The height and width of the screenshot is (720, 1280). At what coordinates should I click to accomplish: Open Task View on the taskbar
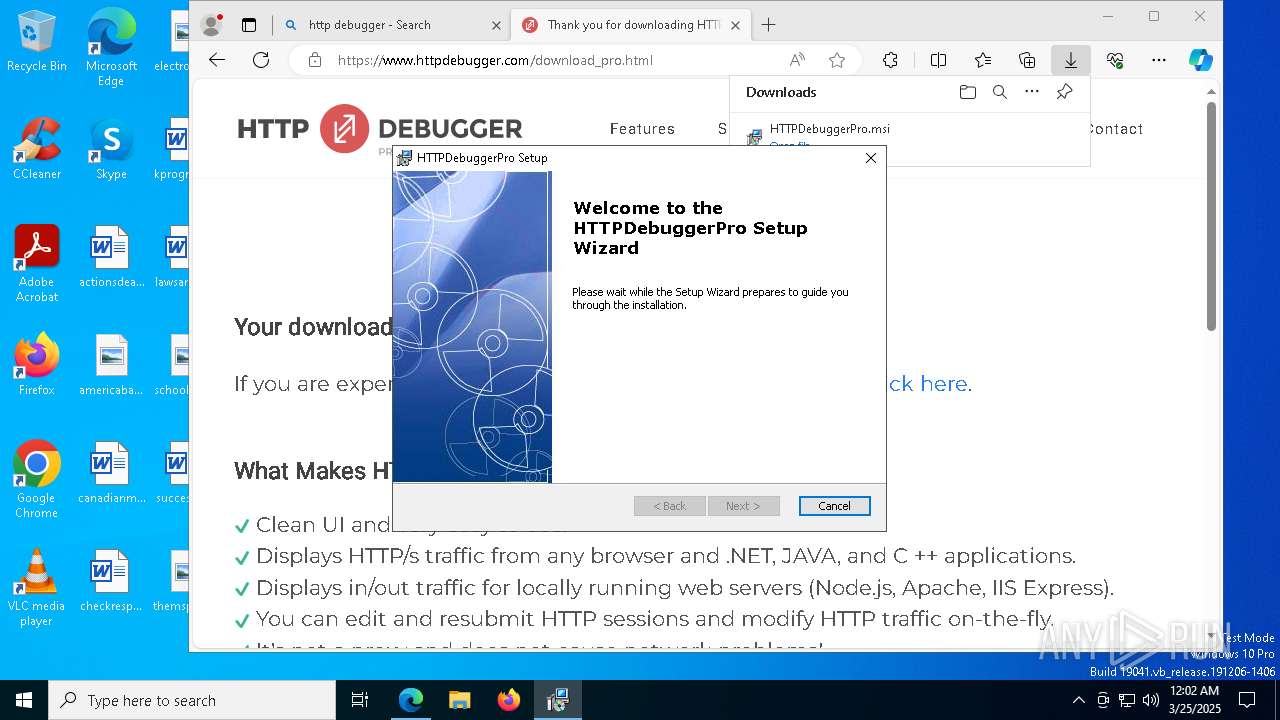(360, 700)
